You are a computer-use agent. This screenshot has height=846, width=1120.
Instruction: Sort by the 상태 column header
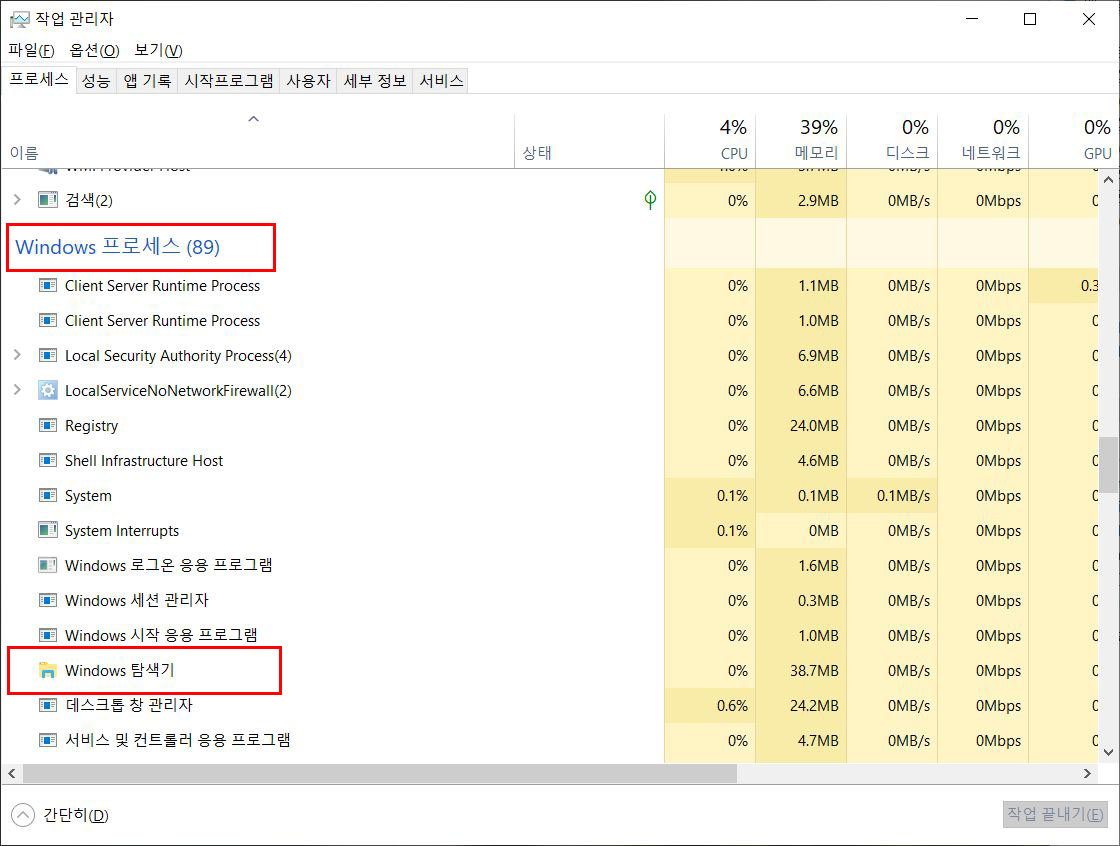tap(589, 141)
